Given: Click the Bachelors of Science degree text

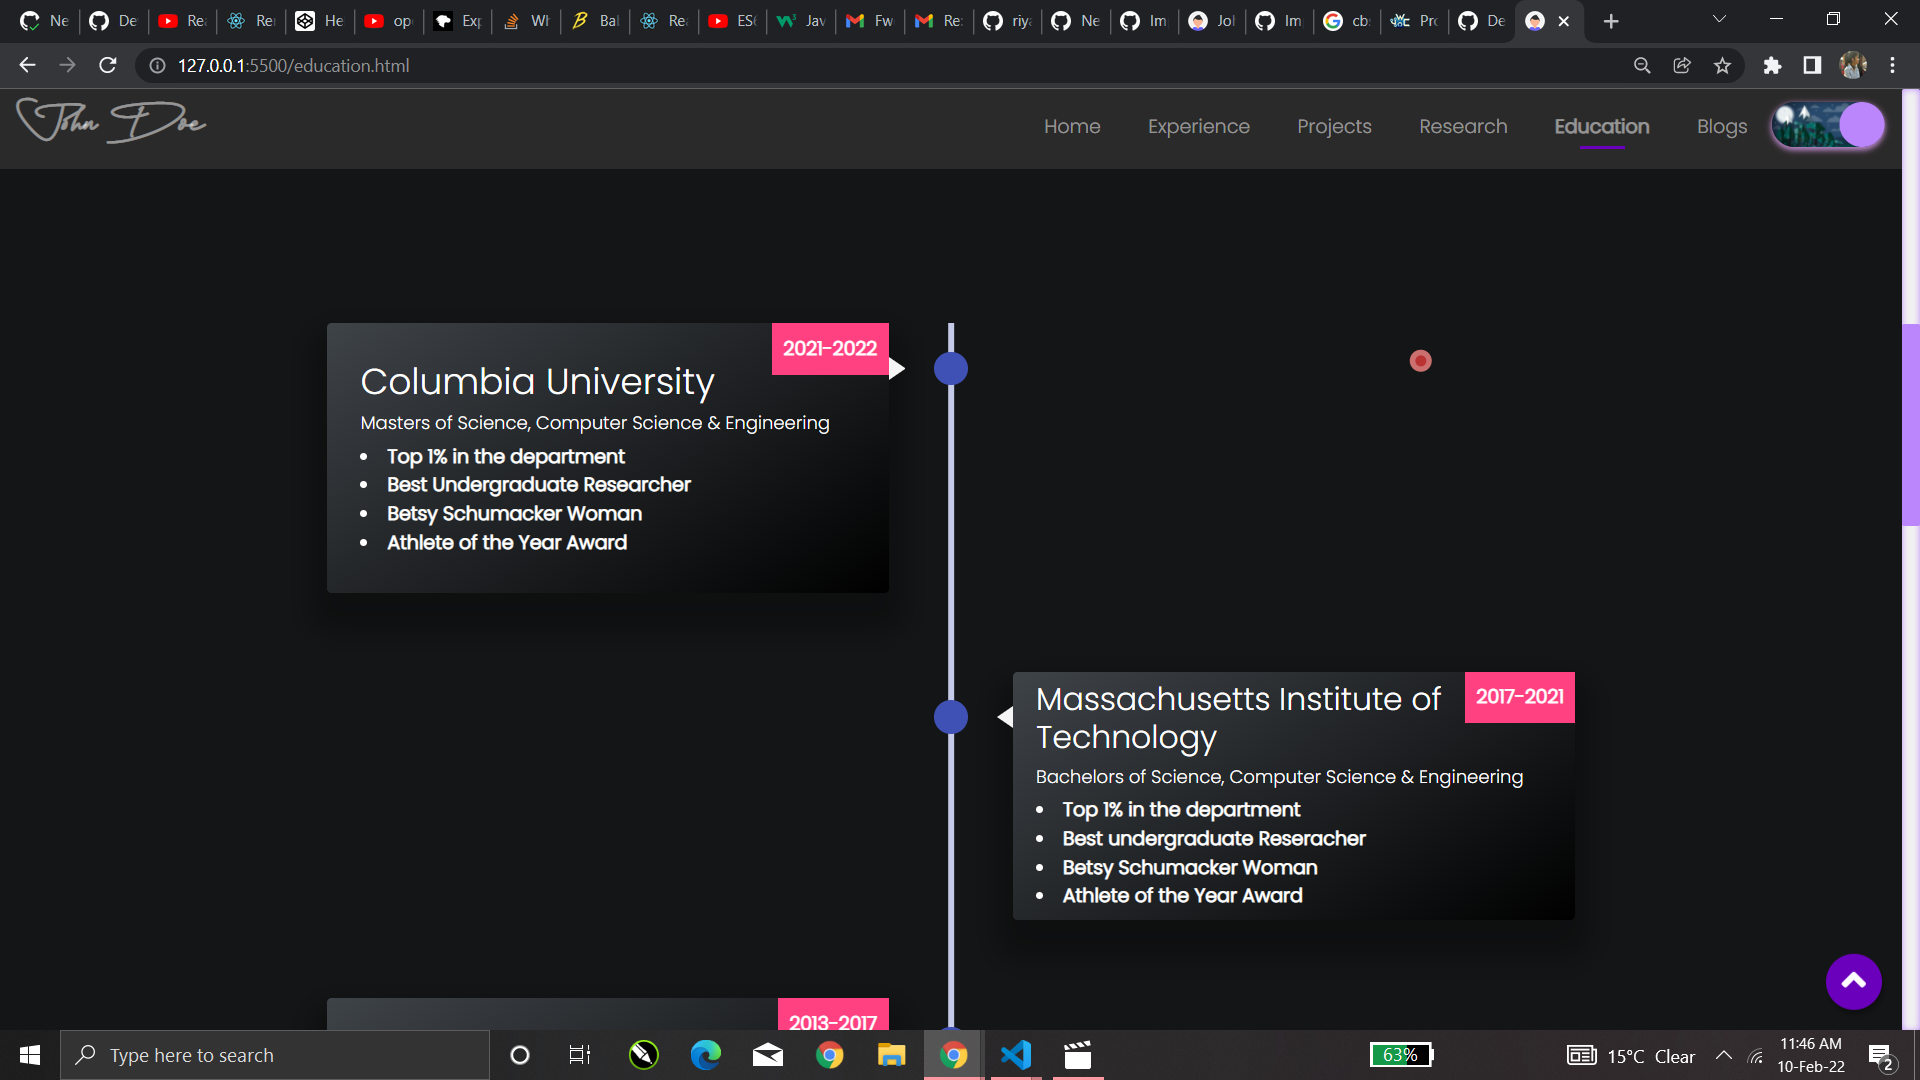Looking at the screenshot, I should 1279,777.
